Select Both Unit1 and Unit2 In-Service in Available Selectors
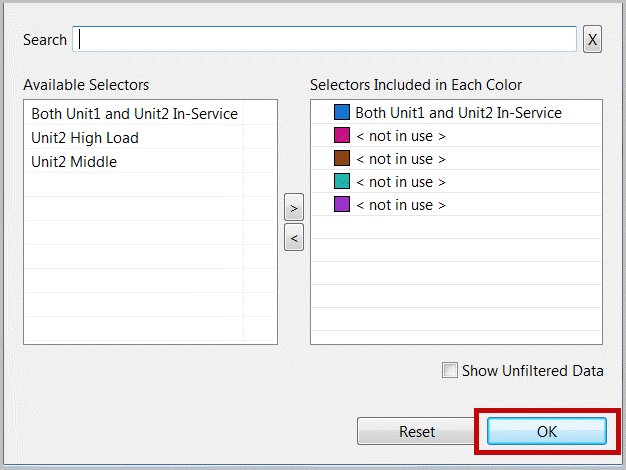Image resolution: width=626 pixels, height=470 pixels. (134, 114)
